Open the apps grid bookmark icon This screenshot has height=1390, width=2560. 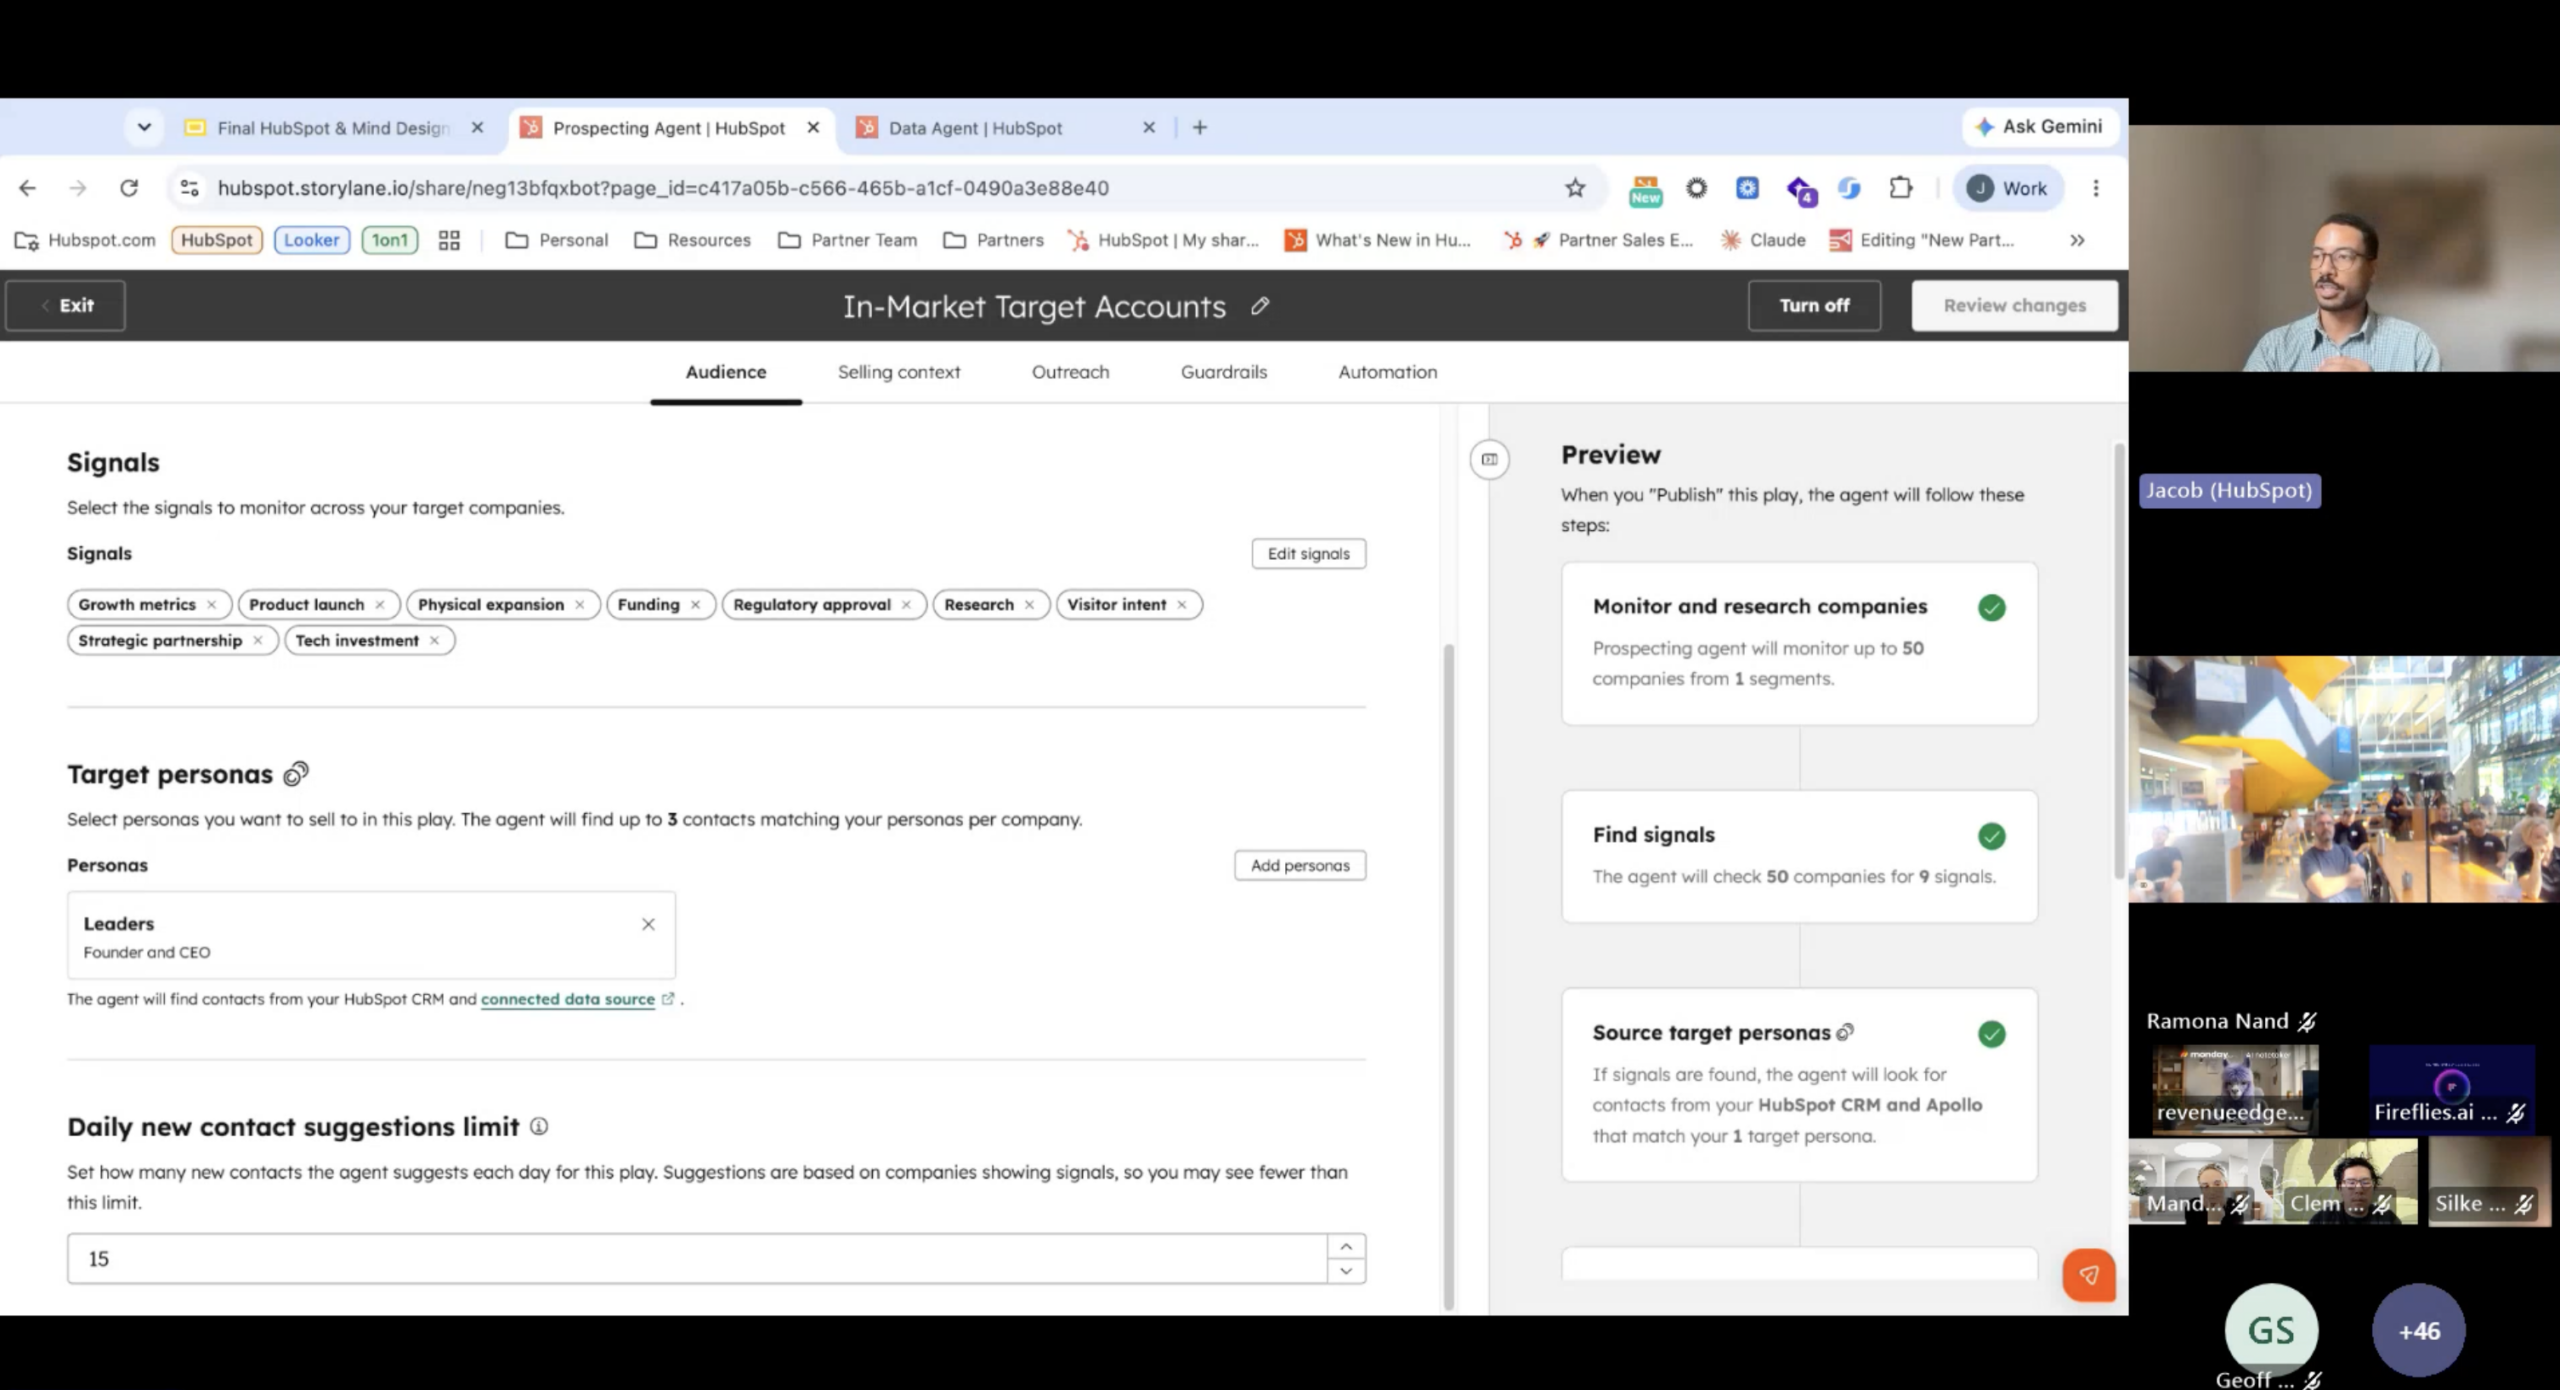(449, 240)
